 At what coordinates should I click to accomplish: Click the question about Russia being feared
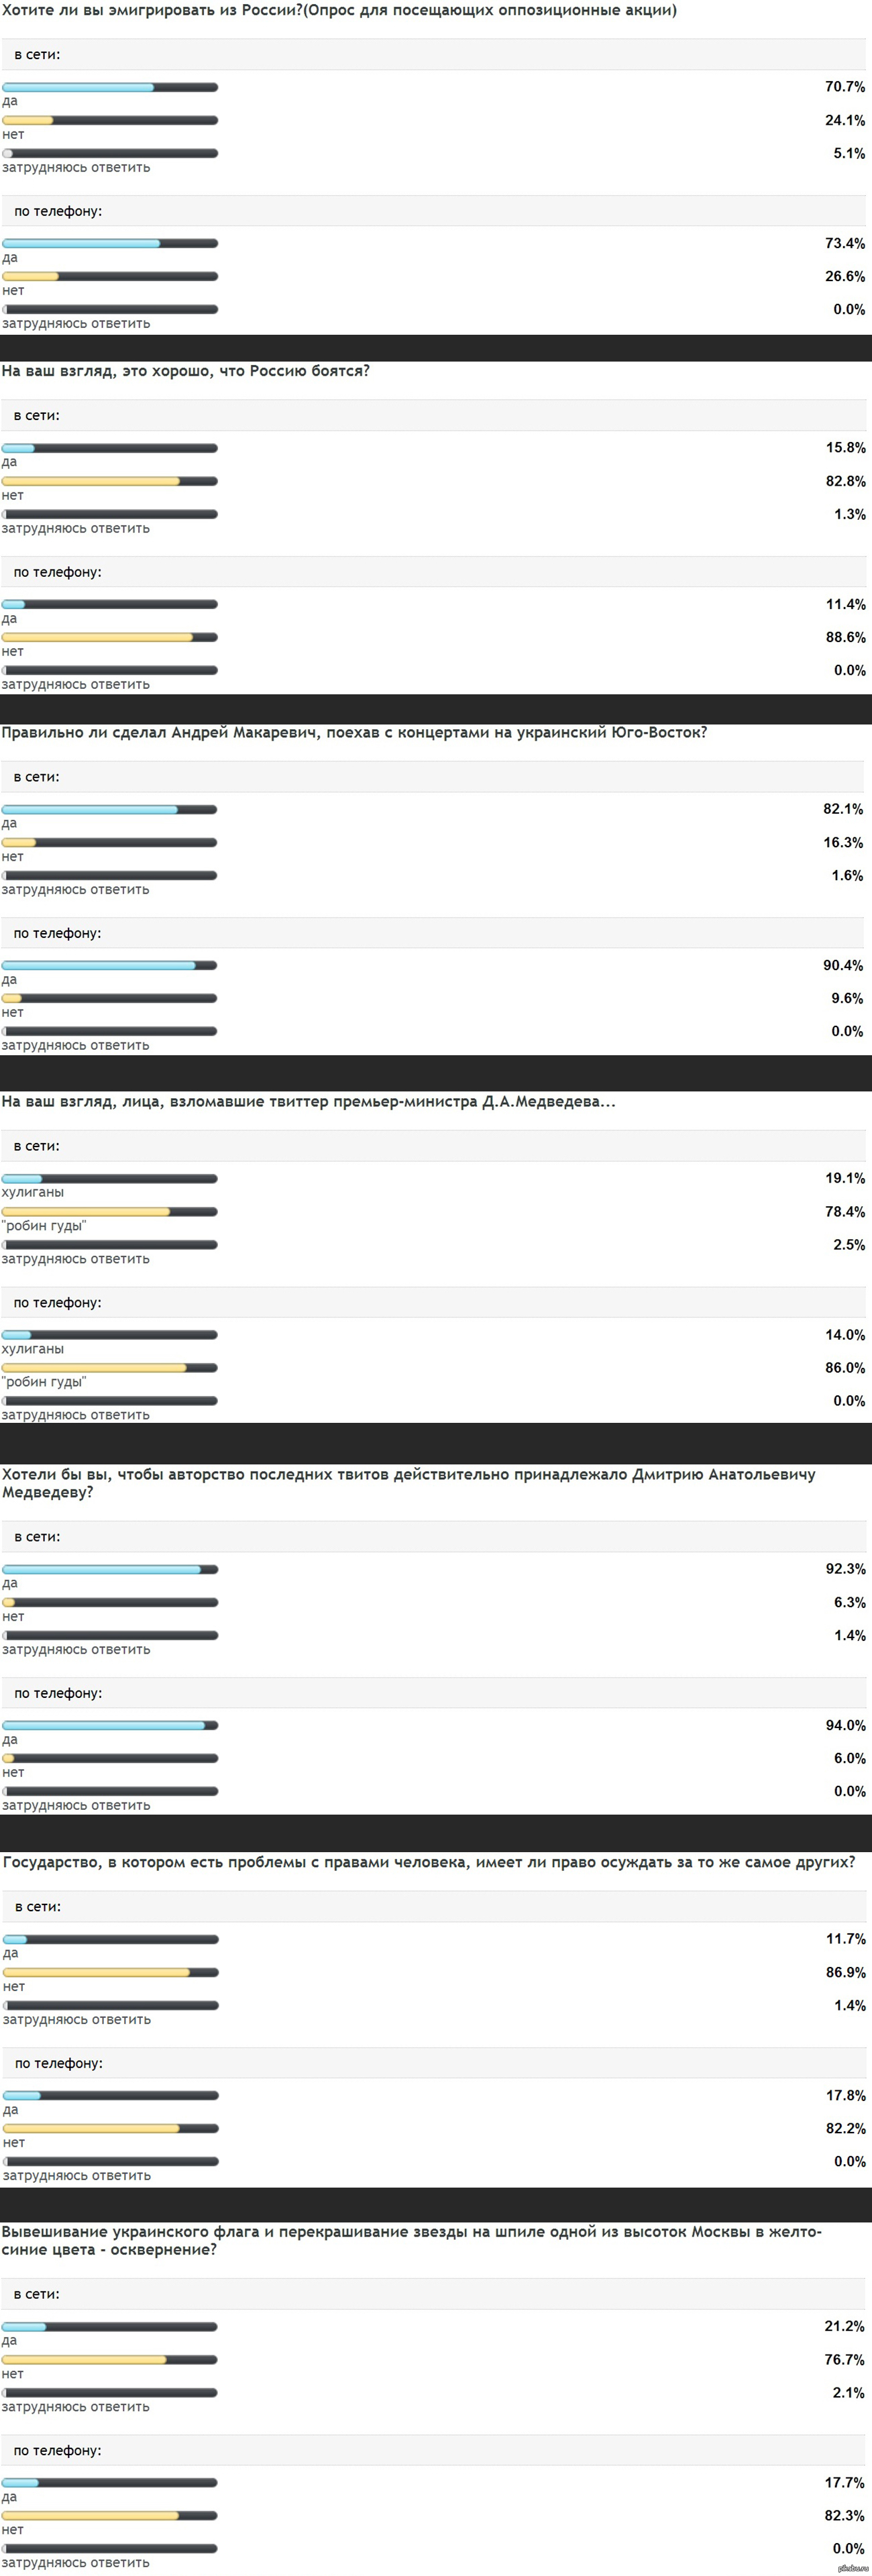(x=186, y=371)
